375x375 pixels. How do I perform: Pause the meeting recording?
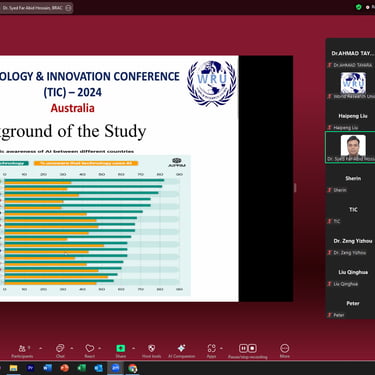pos(243,348)
